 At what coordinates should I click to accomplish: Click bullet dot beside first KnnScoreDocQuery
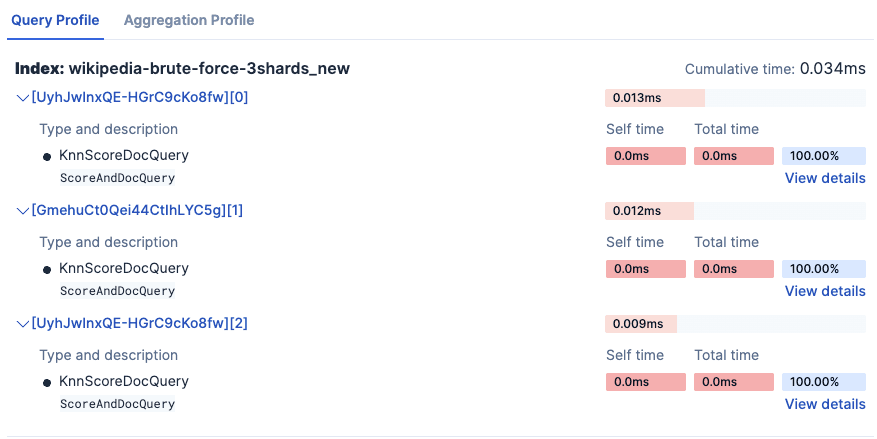[47, 156]
